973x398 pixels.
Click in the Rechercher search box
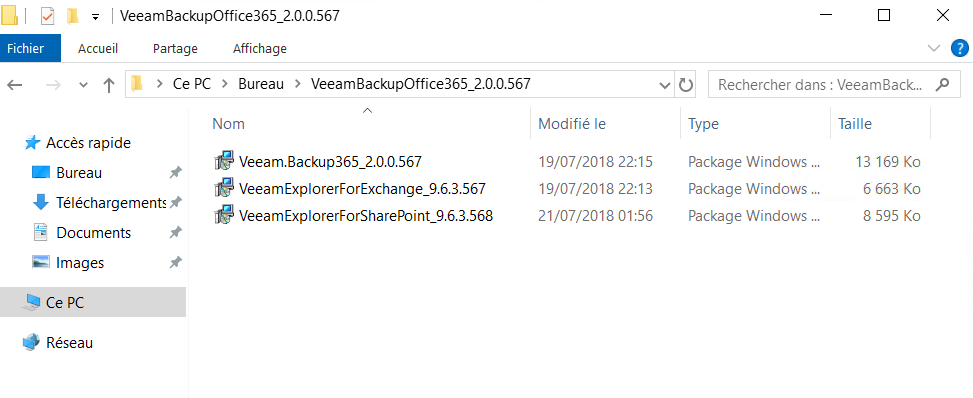point(822,84)
